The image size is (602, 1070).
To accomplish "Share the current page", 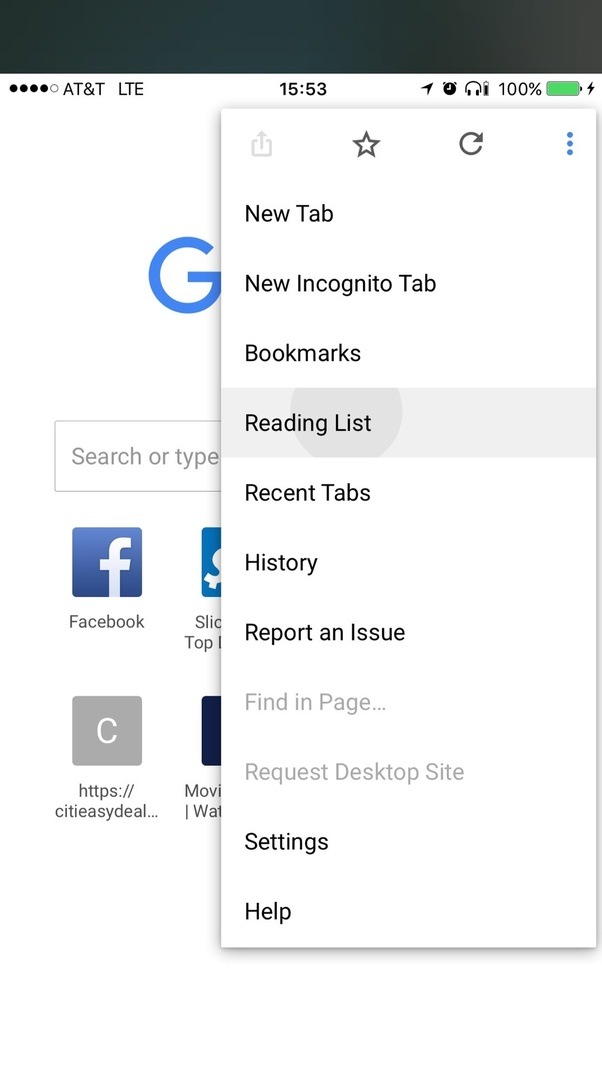I will [x=261, y=143].
